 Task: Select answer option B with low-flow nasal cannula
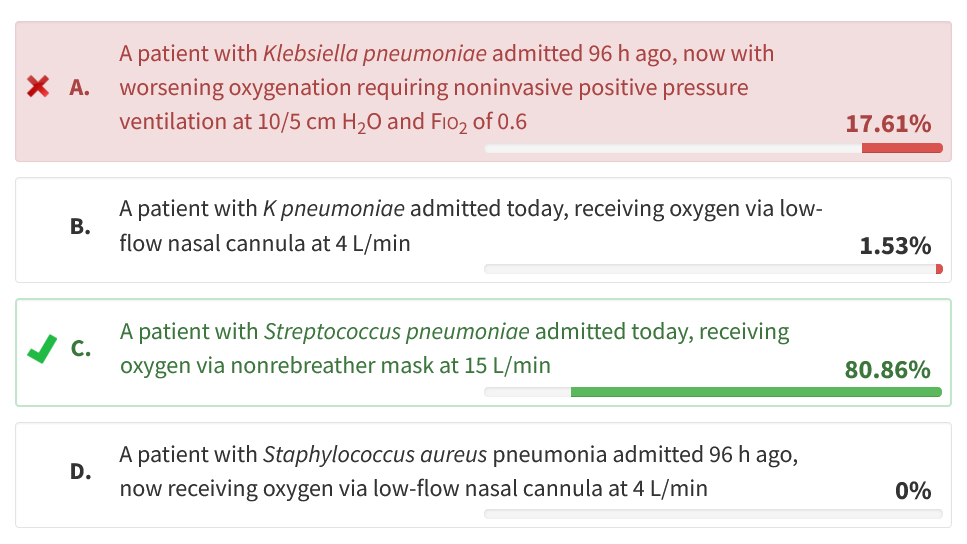[470, 226]
